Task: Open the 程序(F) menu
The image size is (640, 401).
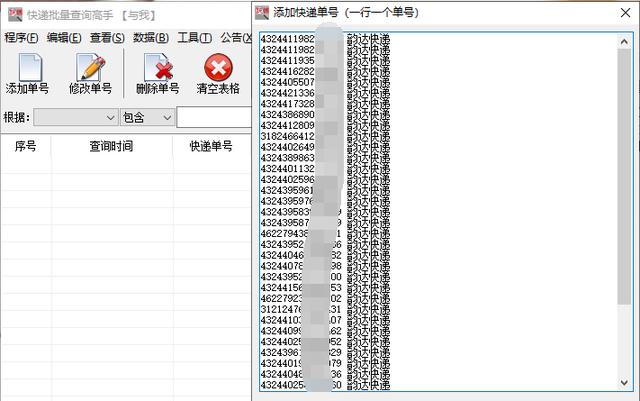Action: click(21, 38)
